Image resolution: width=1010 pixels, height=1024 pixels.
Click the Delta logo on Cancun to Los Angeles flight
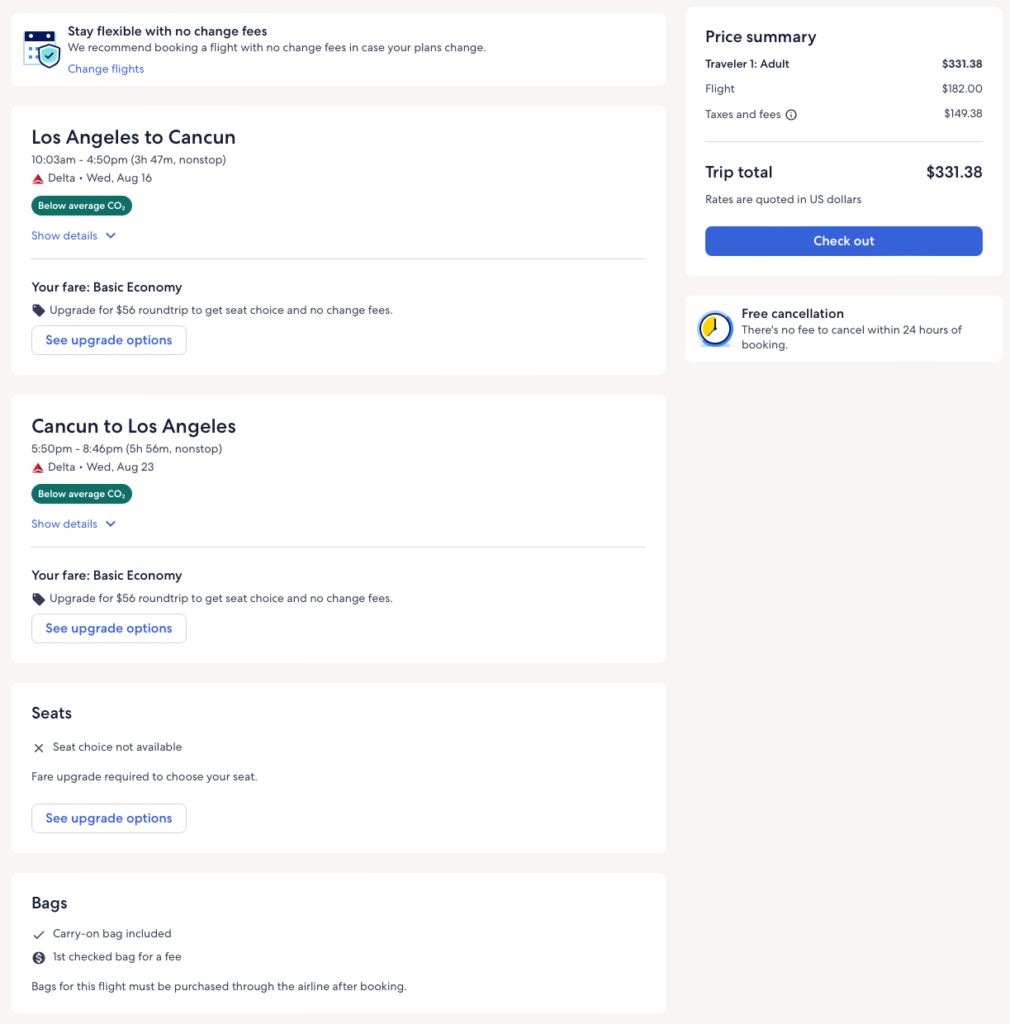coord(38,468)
